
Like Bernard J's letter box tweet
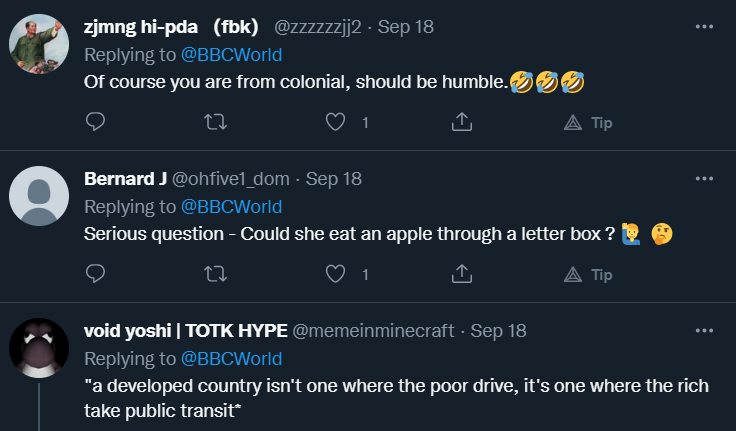[337, 274]
